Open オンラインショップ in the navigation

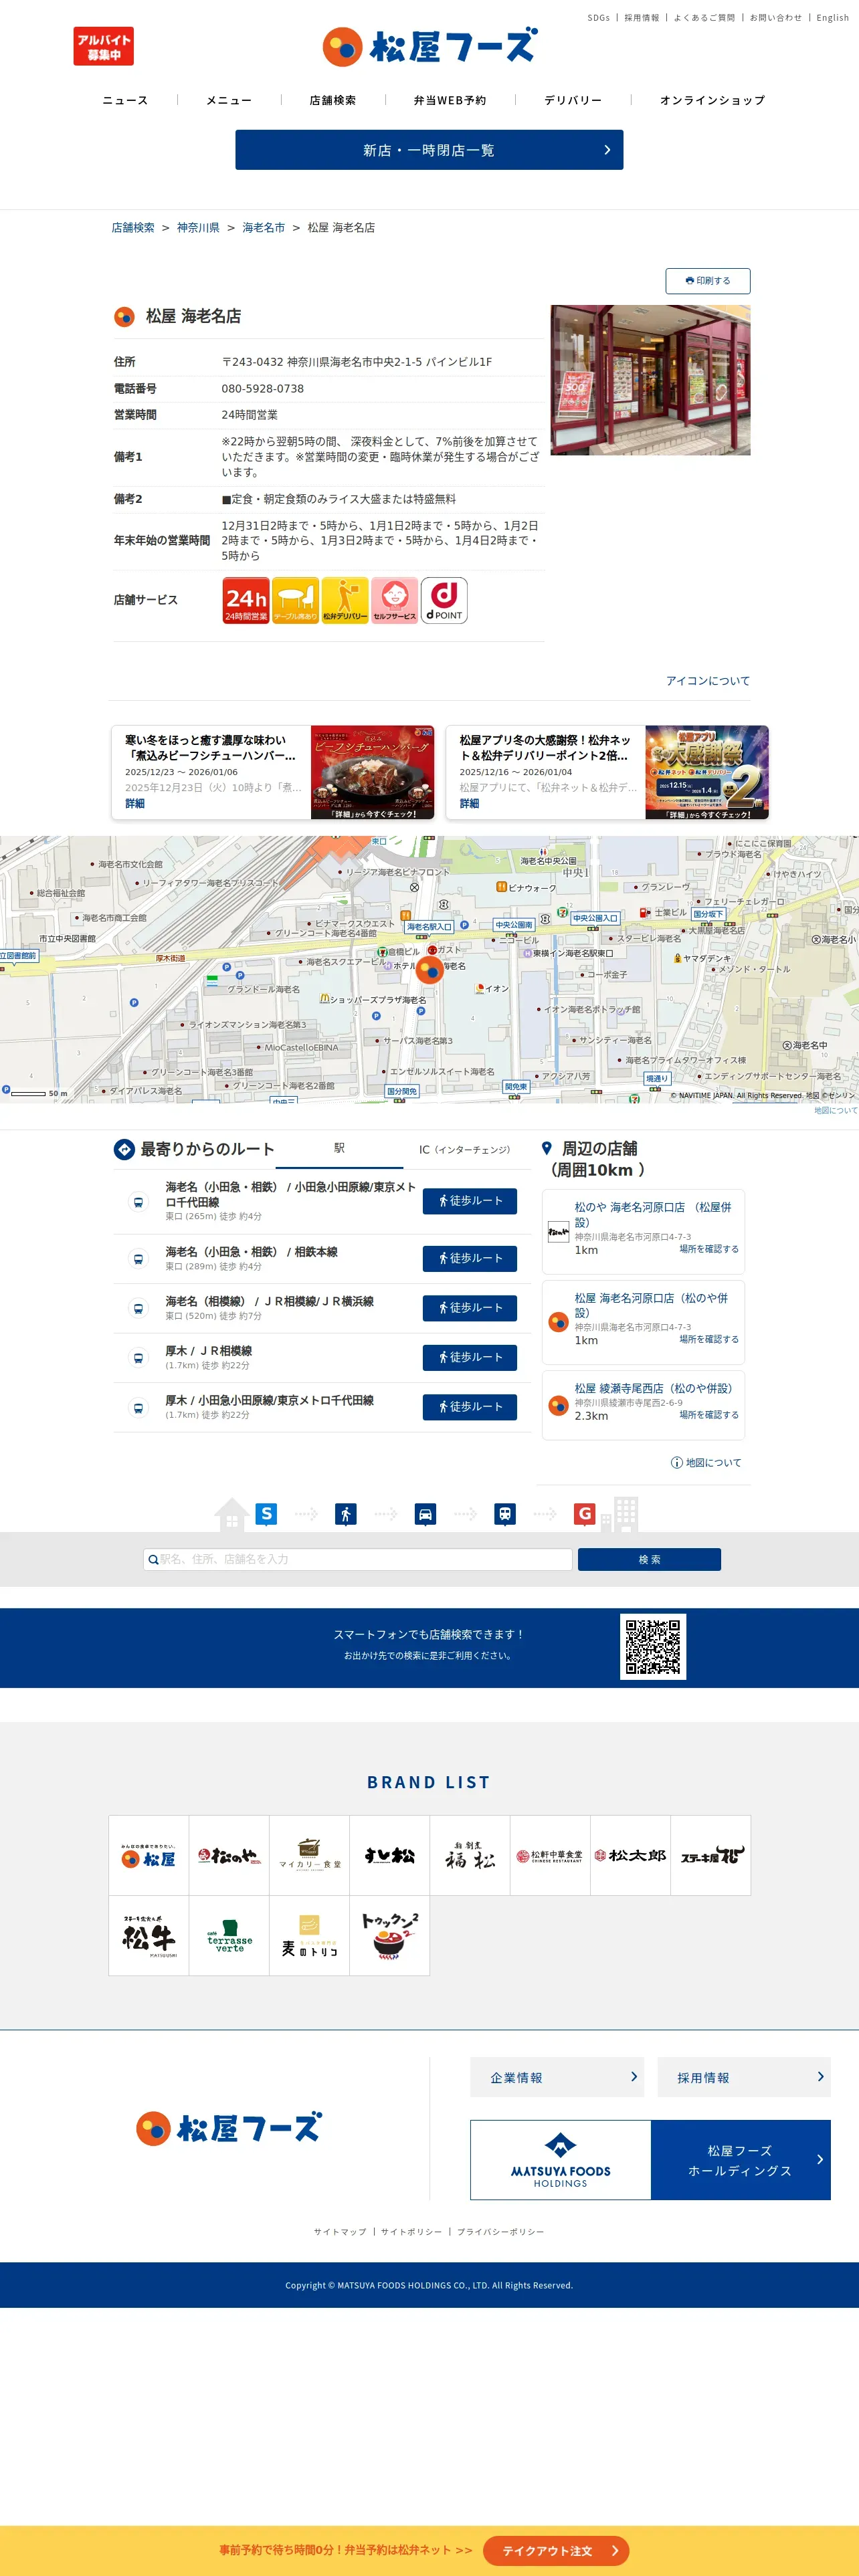click(712, 100)
